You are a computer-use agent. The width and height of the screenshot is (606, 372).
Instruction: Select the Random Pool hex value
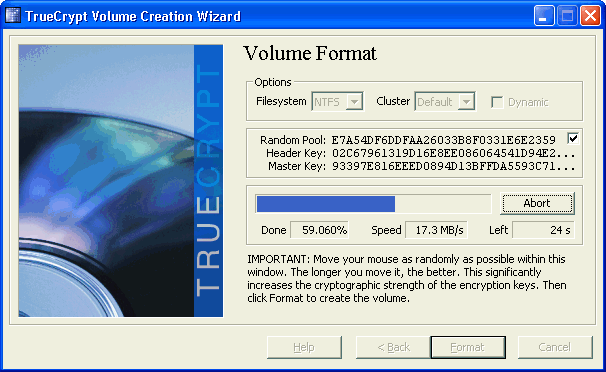(444, 139)
